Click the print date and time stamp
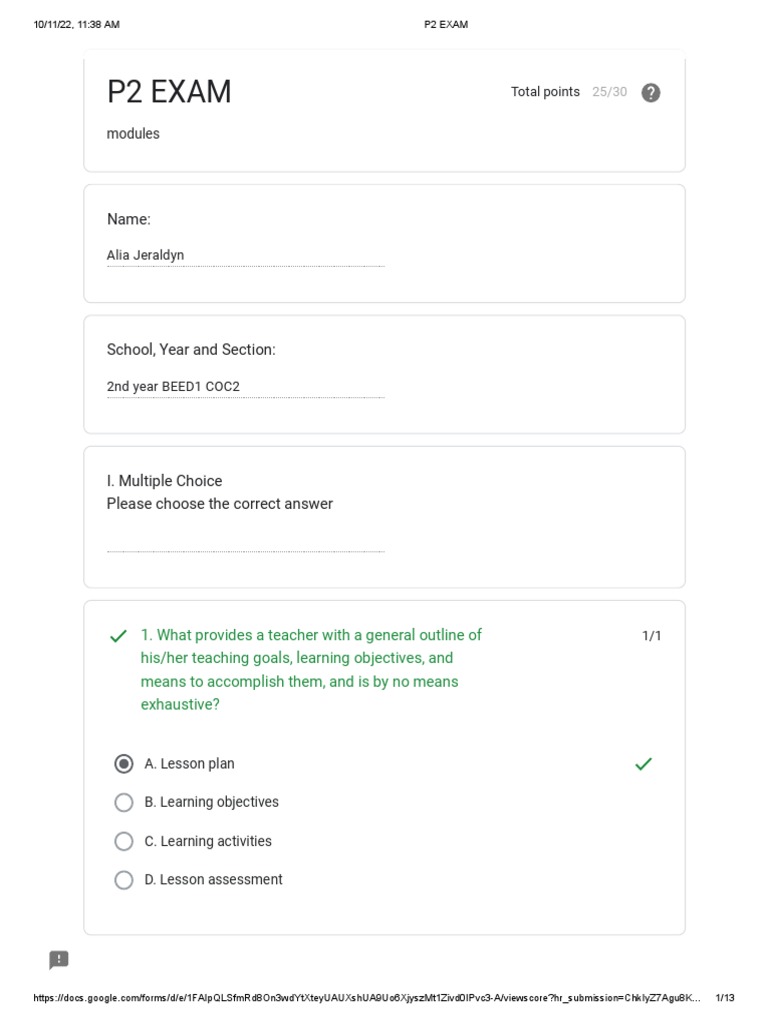Image resolution: width=768 pixels, height=1024 pixels. 76,24
